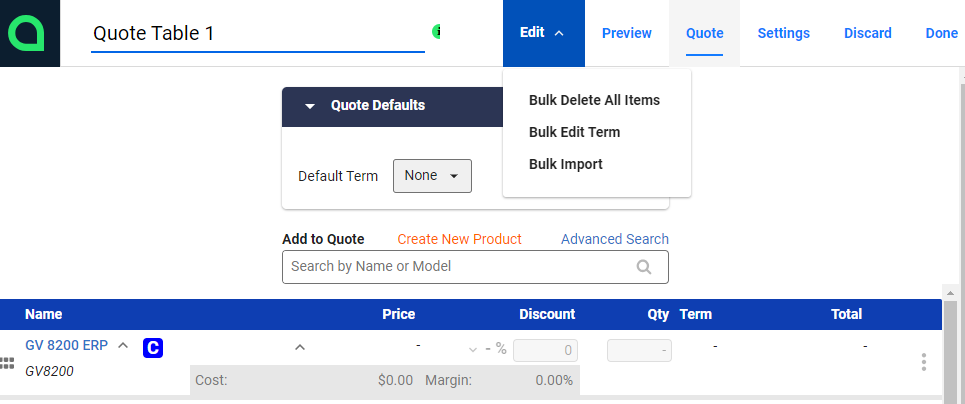
Task: Switch to the Preview tab
Action: point(627,33)
